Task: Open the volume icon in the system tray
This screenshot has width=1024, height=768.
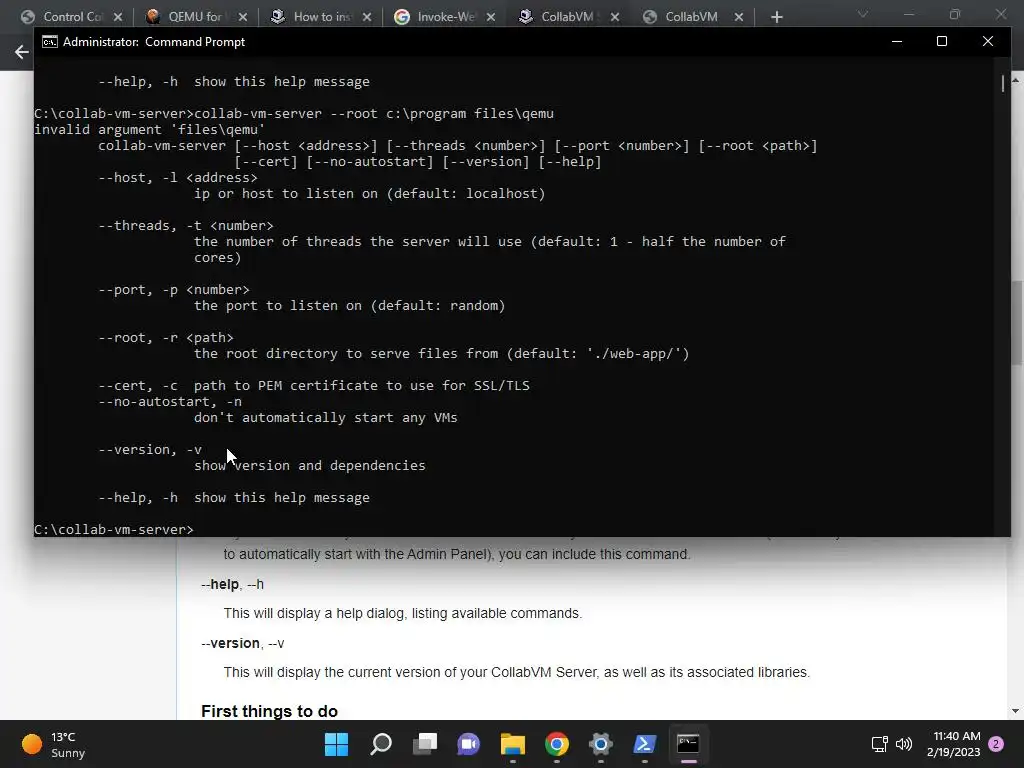Action: pyautogui.click(x=904, y=744)
